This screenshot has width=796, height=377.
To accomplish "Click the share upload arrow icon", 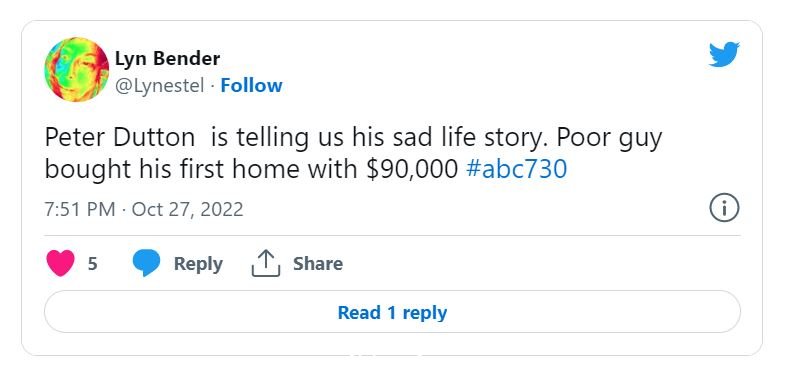I will (x=266, y=263).
